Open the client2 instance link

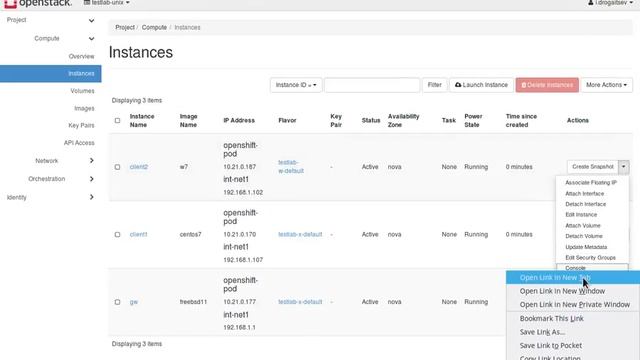[x=139, y=167]
